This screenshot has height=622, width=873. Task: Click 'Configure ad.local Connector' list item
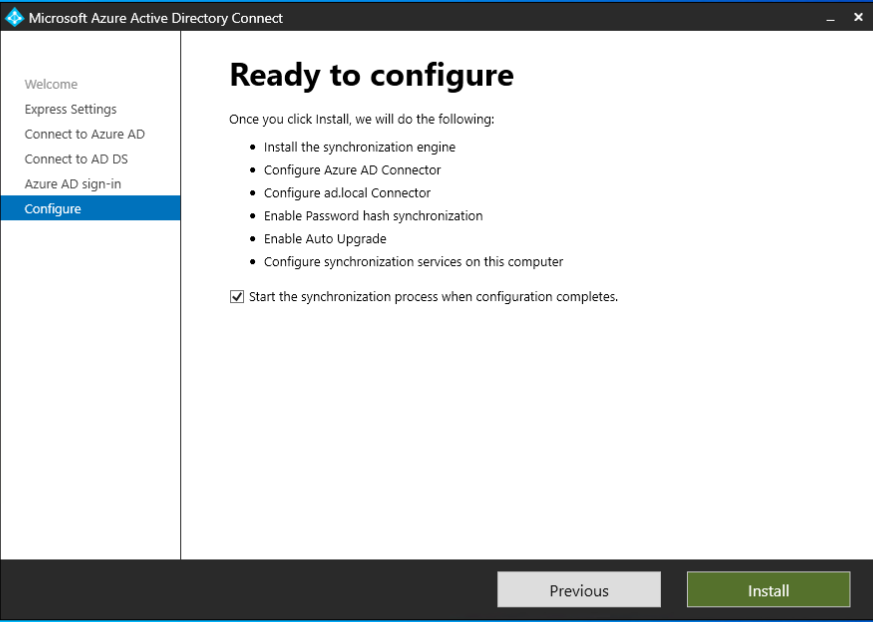[x=347, y=193]
